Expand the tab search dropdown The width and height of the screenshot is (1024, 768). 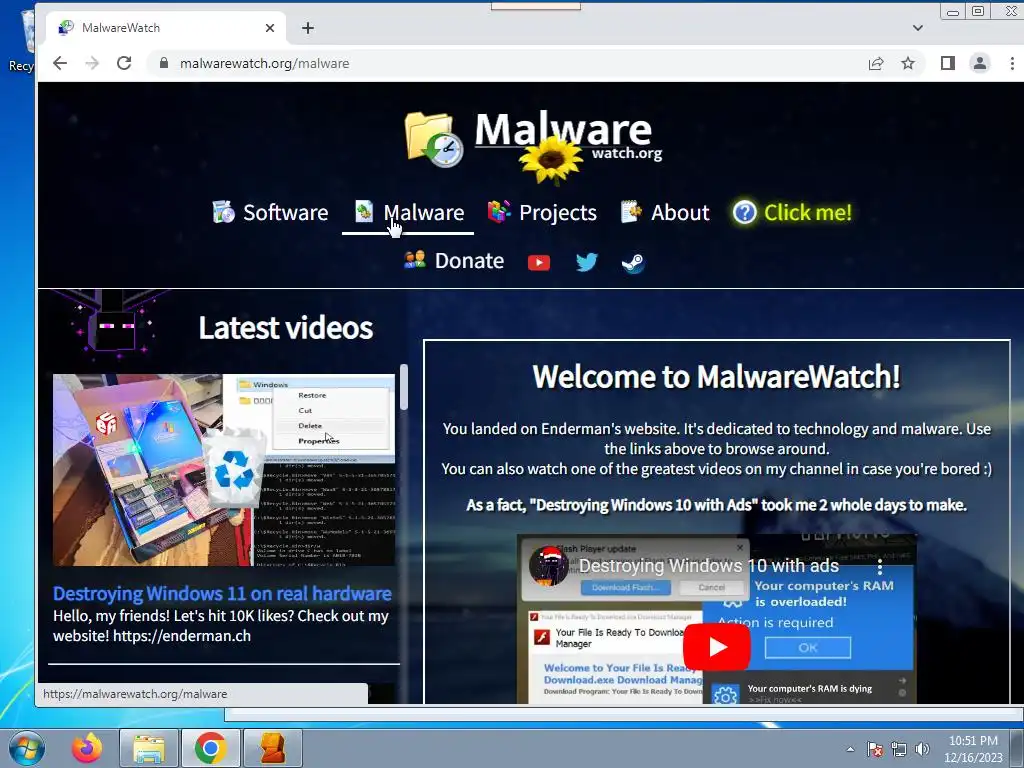918,28
